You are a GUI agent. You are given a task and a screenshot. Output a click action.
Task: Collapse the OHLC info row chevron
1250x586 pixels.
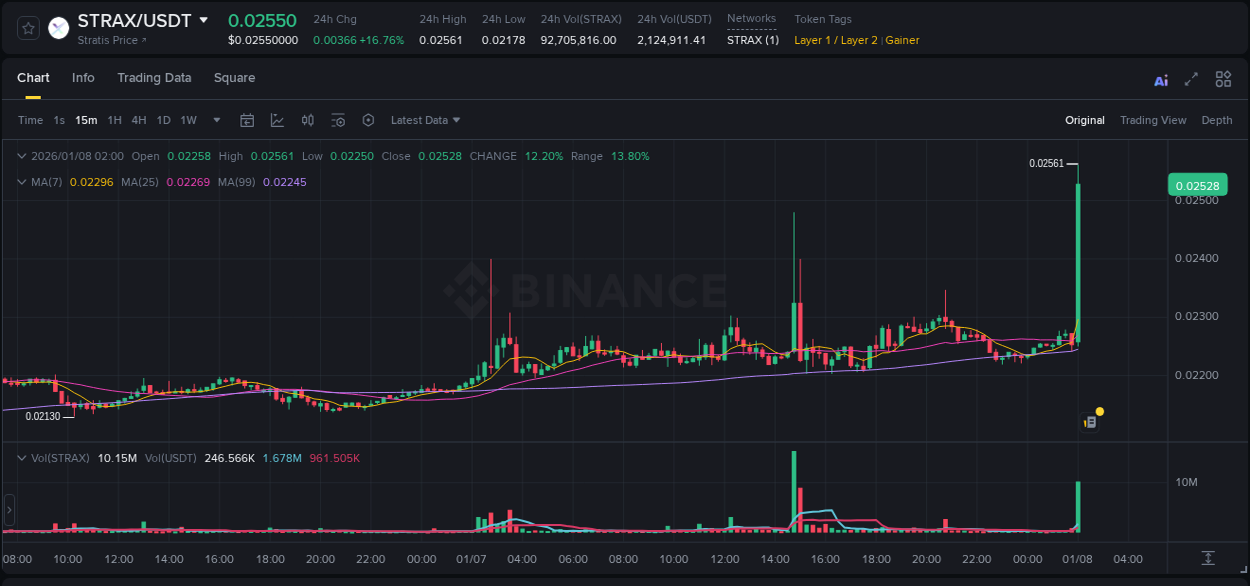tap(22, 156)
